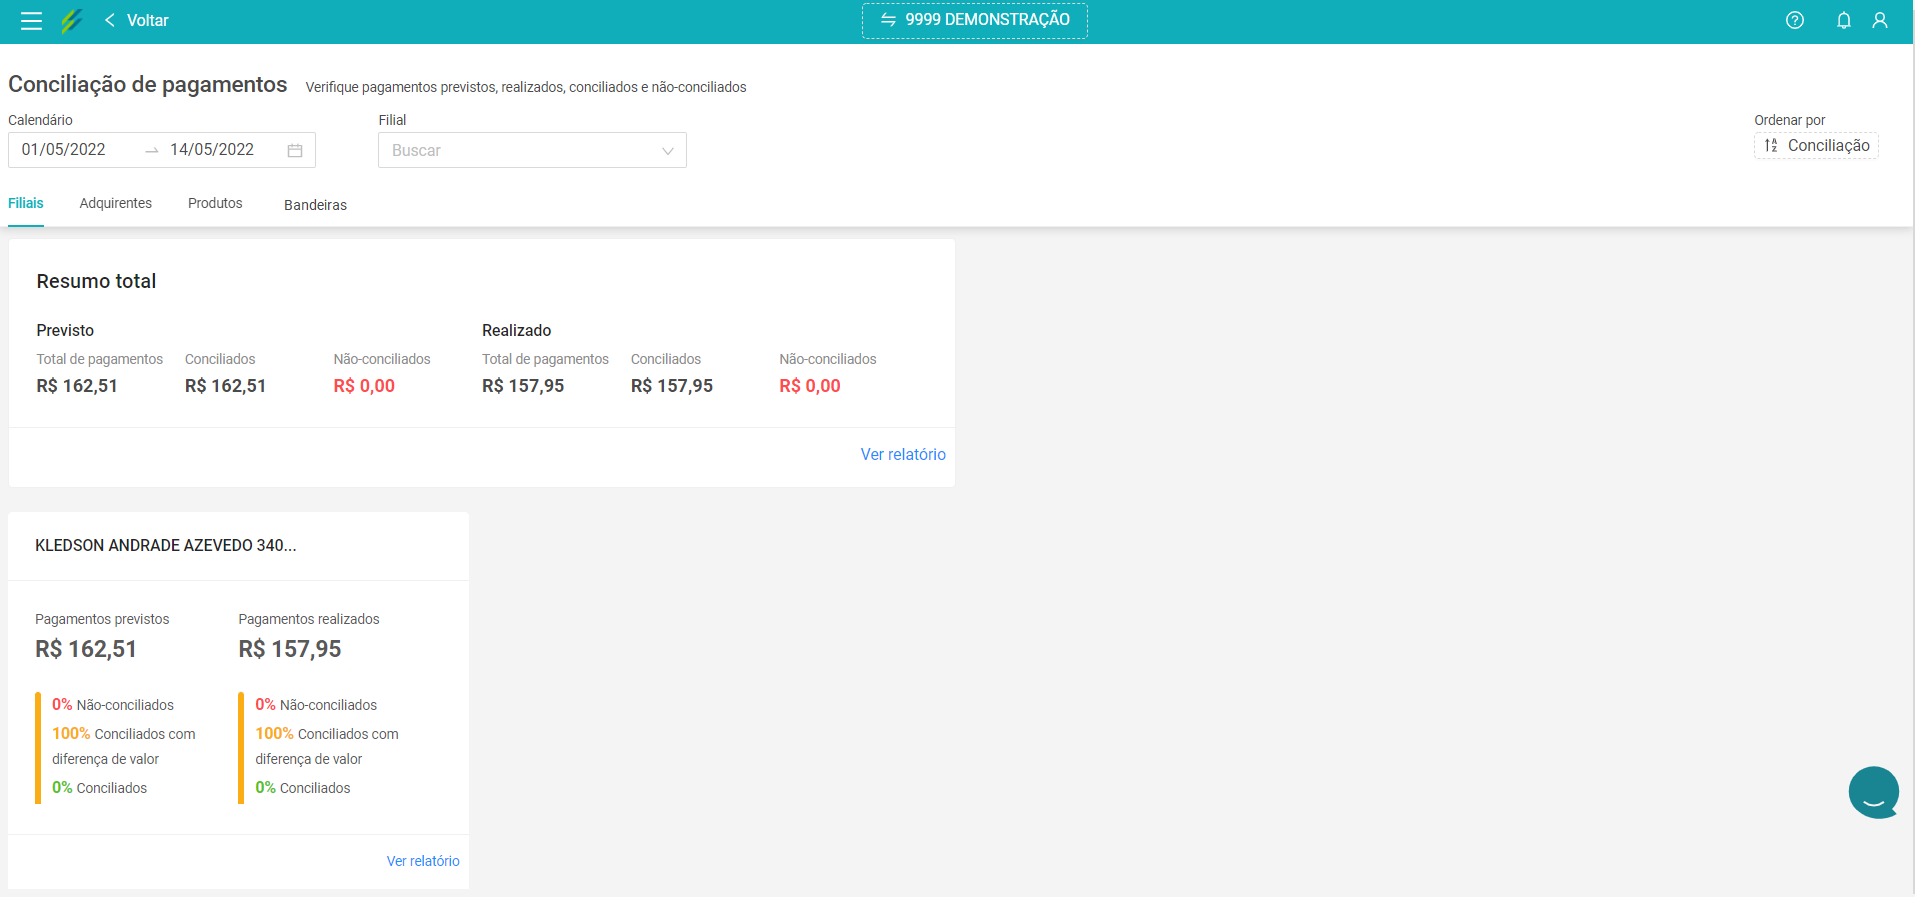Open the notifications bell
Image resolution: width=1916 pixels, height=897 pixels.
tap(1843, 21)
